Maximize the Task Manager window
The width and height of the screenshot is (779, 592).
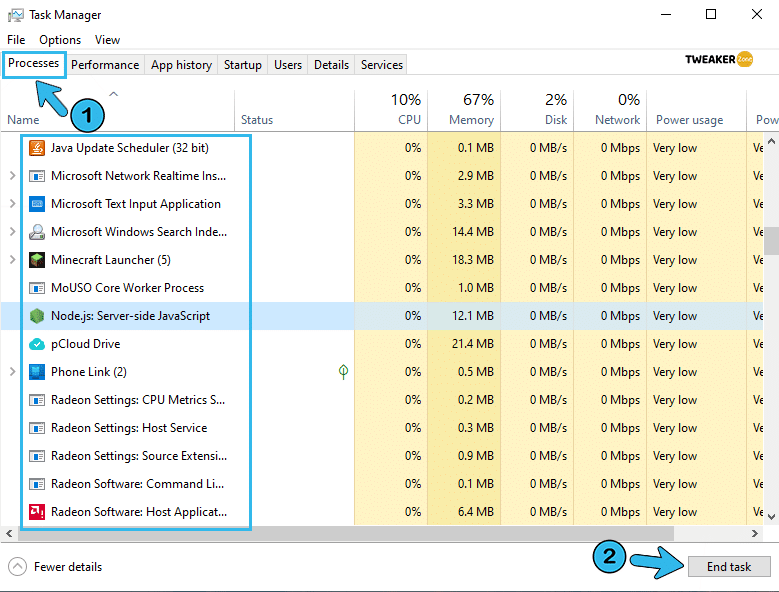tap(711, 14)
